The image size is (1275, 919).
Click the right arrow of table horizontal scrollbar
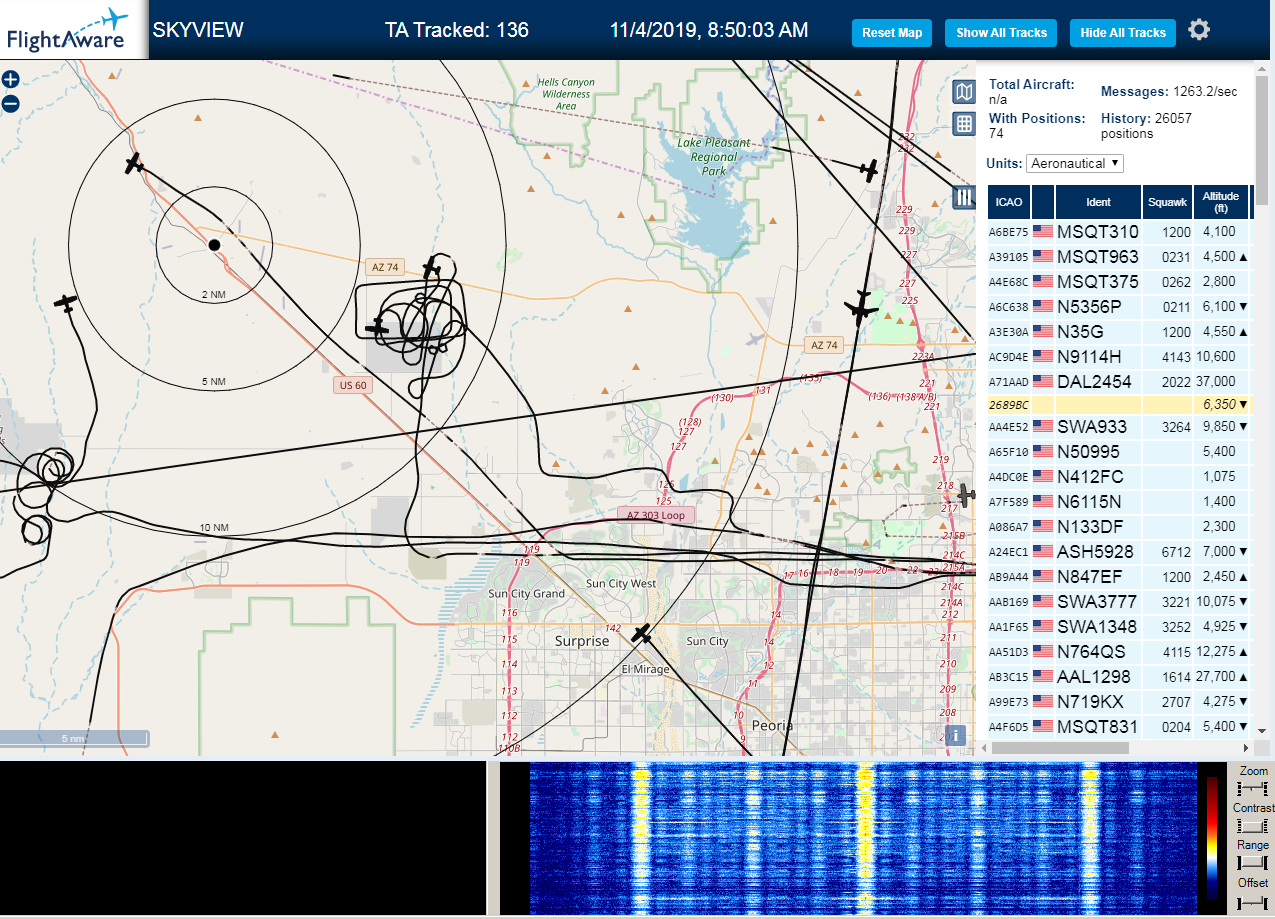click(x=1246, y=748)
